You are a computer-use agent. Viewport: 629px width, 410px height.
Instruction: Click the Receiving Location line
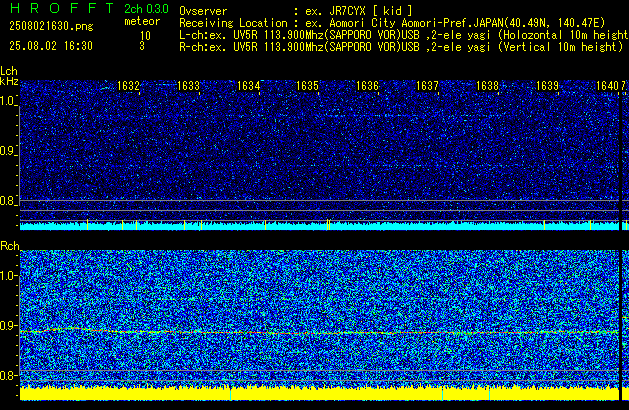[392, 23]
